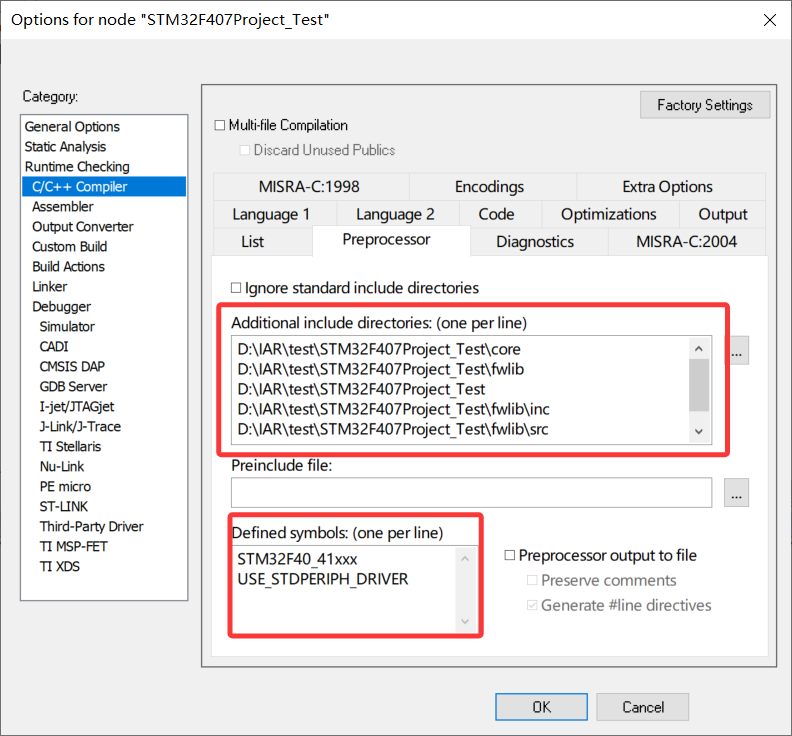
Task: Select C/C++ Compiler category
Action: pyautogui.click(x=104, y=186)
